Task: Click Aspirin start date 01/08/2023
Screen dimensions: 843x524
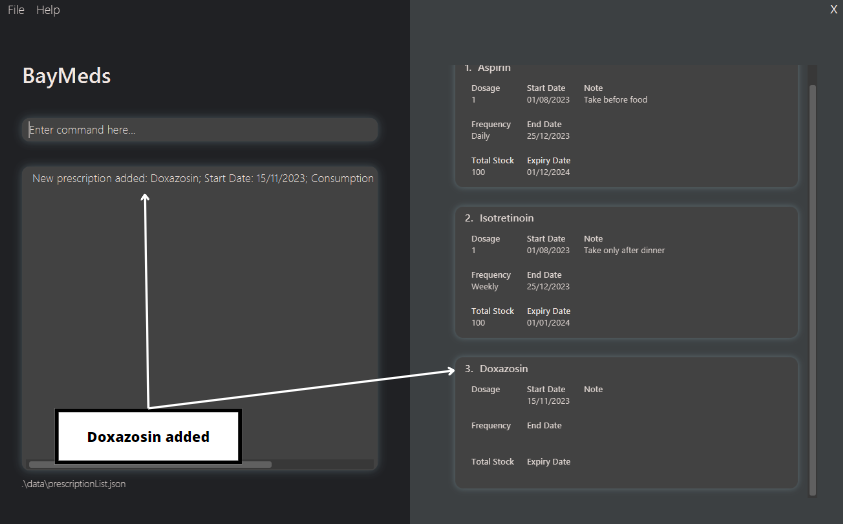Action: coord(548,100)
